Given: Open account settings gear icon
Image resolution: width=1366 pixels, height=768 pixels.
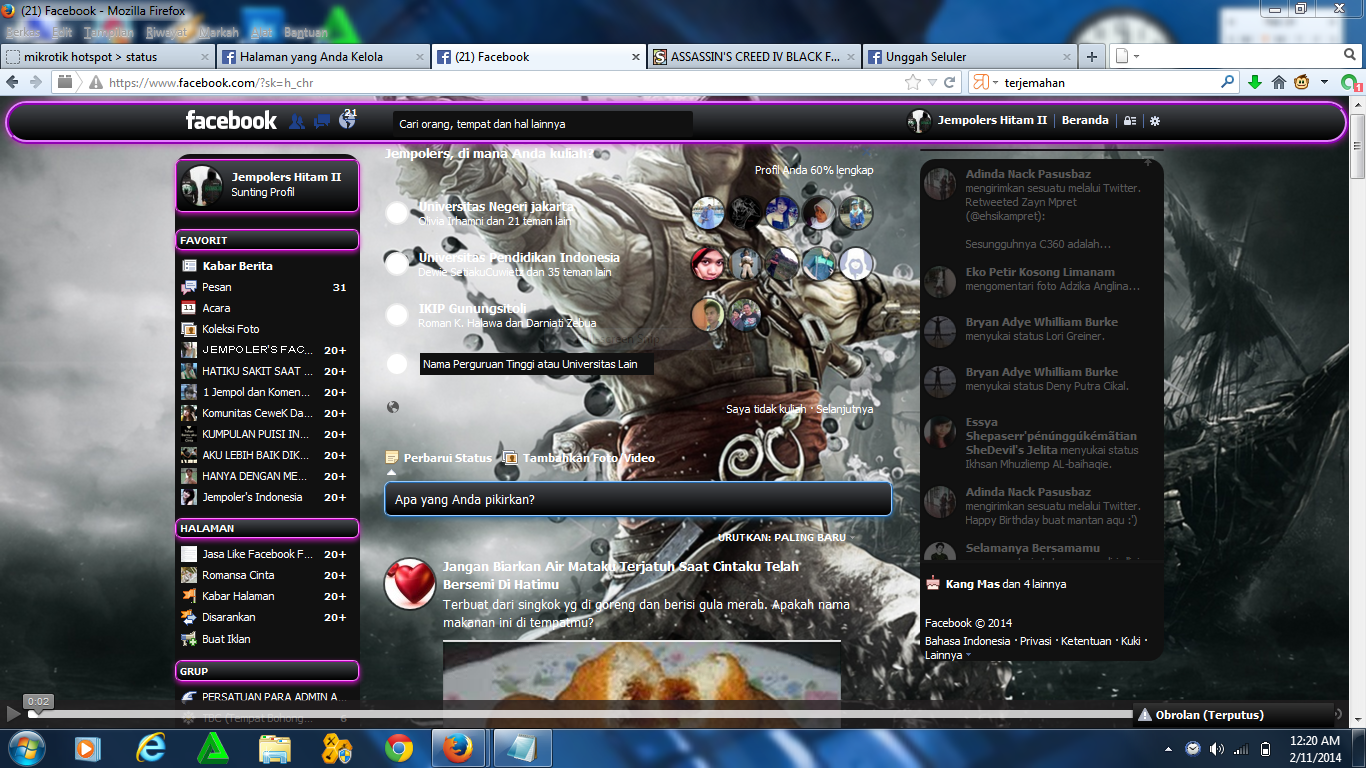Looking at the screenshot, I should pos(1155,120).
